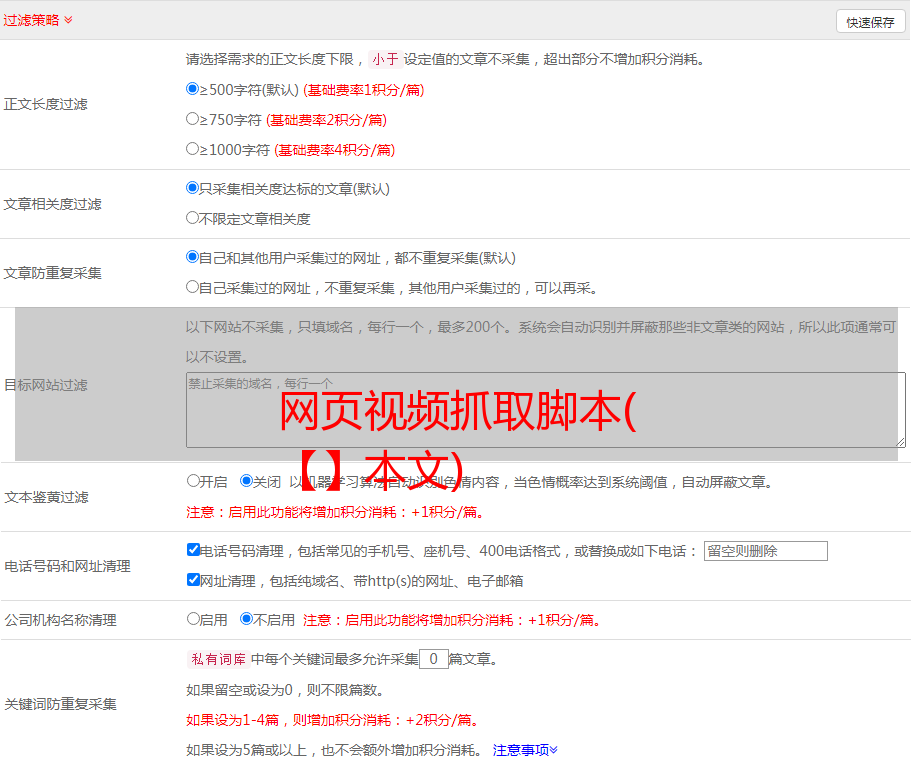912x768 pixels.
Task: Collapse the 过滤策略 section header
Action: [38, 20]
